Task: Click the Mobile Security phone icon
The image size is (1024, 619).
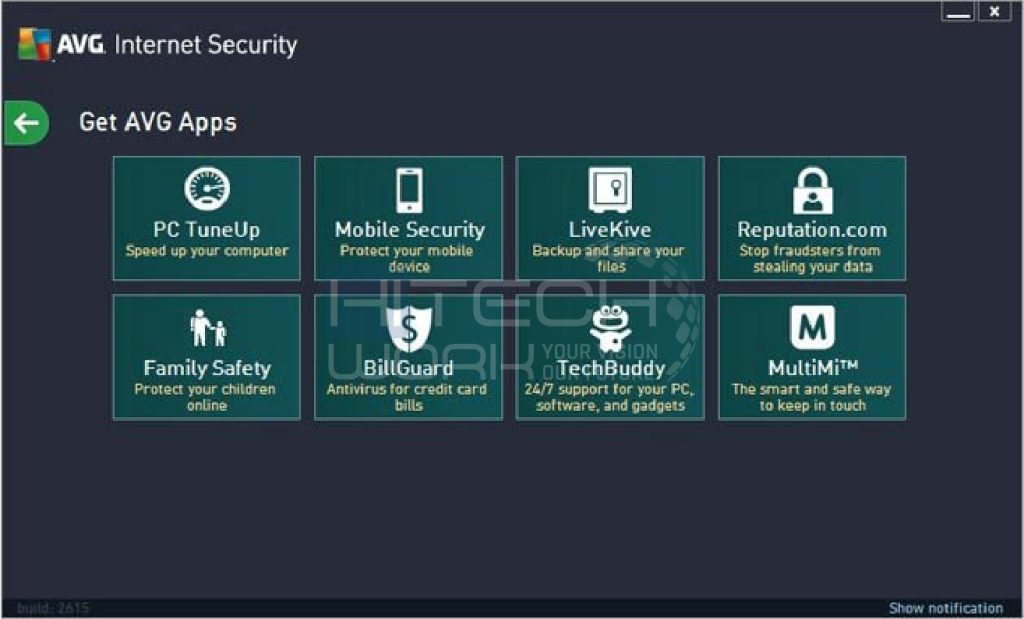Action: (x=409, y=190)
